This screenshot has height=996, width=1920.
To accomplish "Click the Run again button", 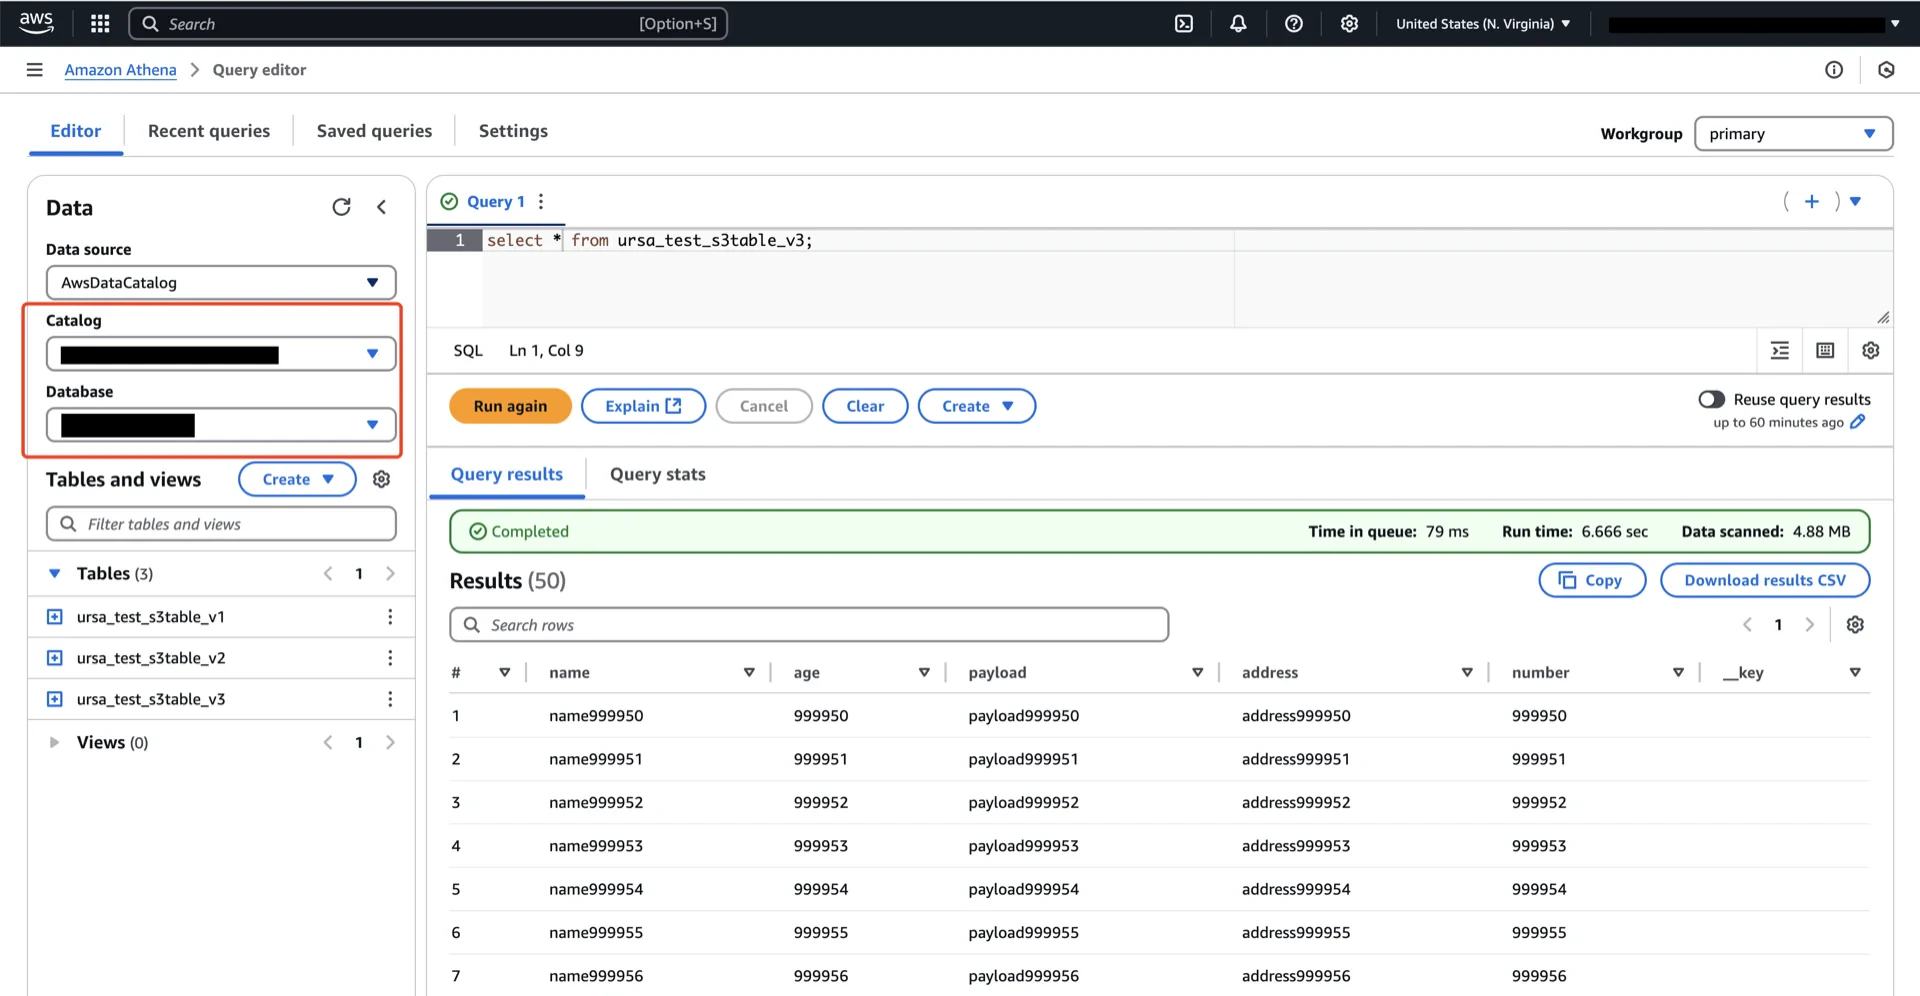I will [x=510, y=406].
